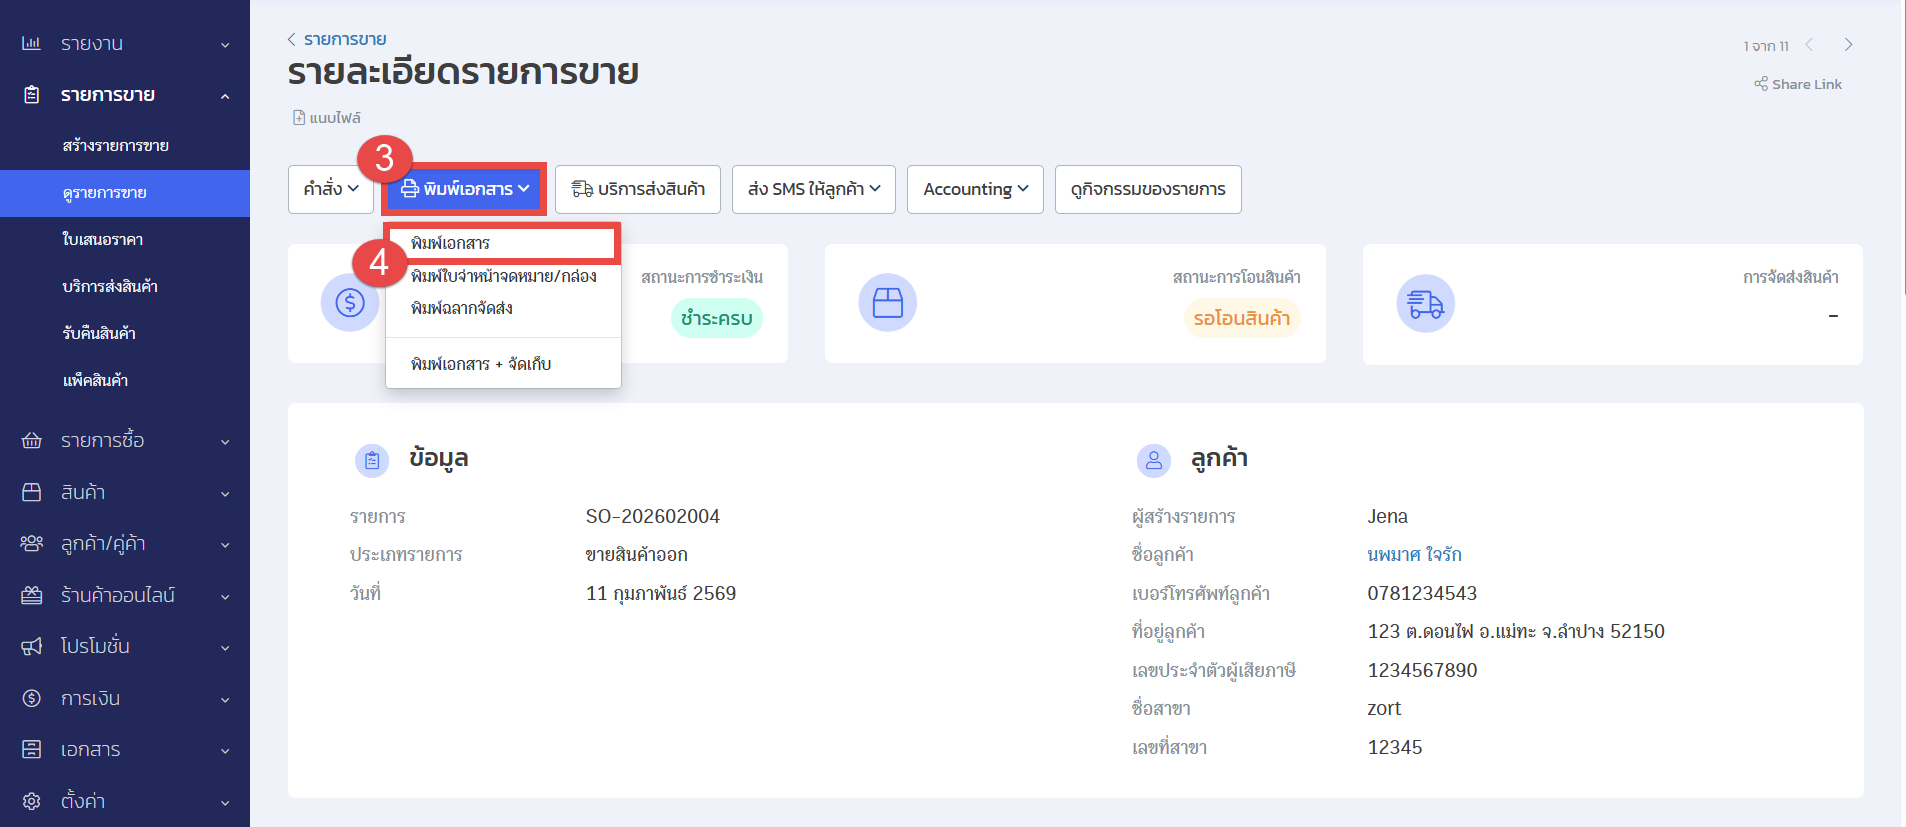The image size is (1906, 827).
Task: Expand the สินค้า sidebar section
Action: [125, 492]
